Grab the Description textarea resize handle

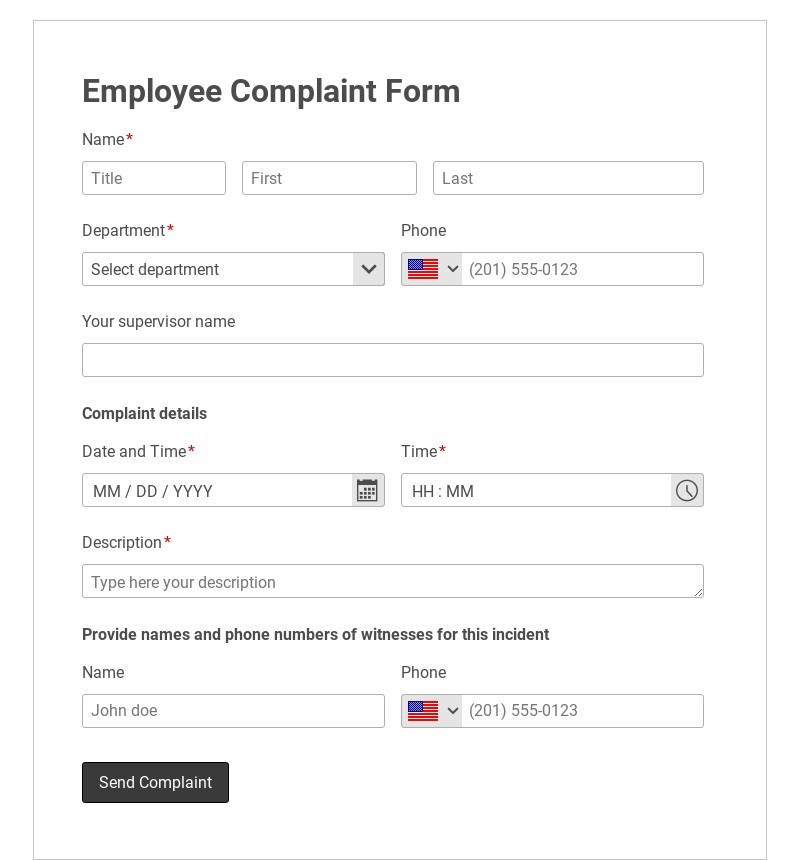point(699,593)
